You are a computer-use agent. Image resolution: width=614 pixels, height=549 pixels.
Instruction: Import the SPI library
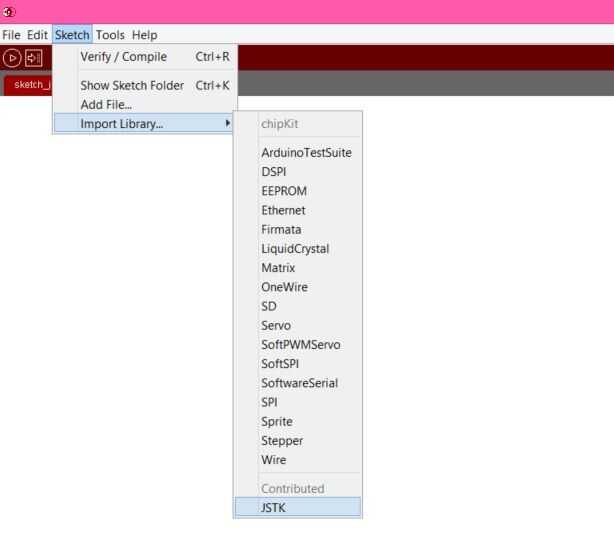(298, 402)
